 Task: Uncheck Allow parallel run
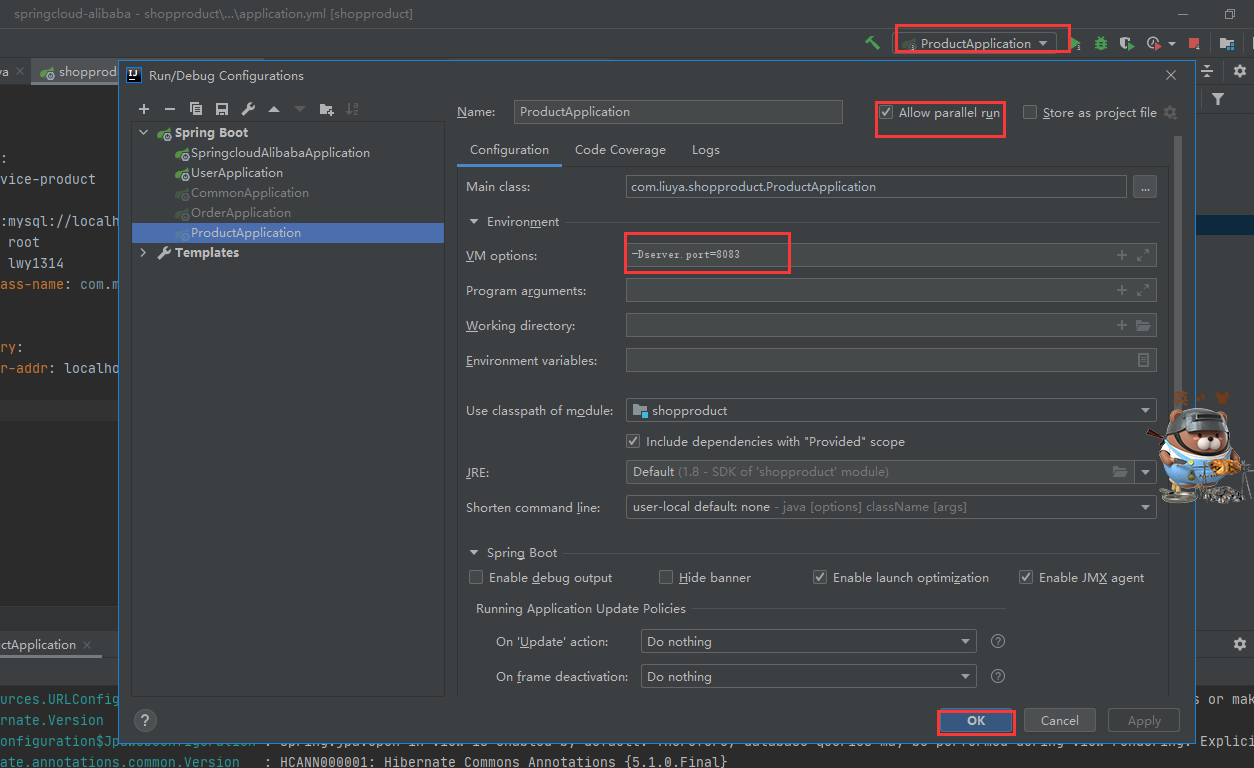point(886,113)
